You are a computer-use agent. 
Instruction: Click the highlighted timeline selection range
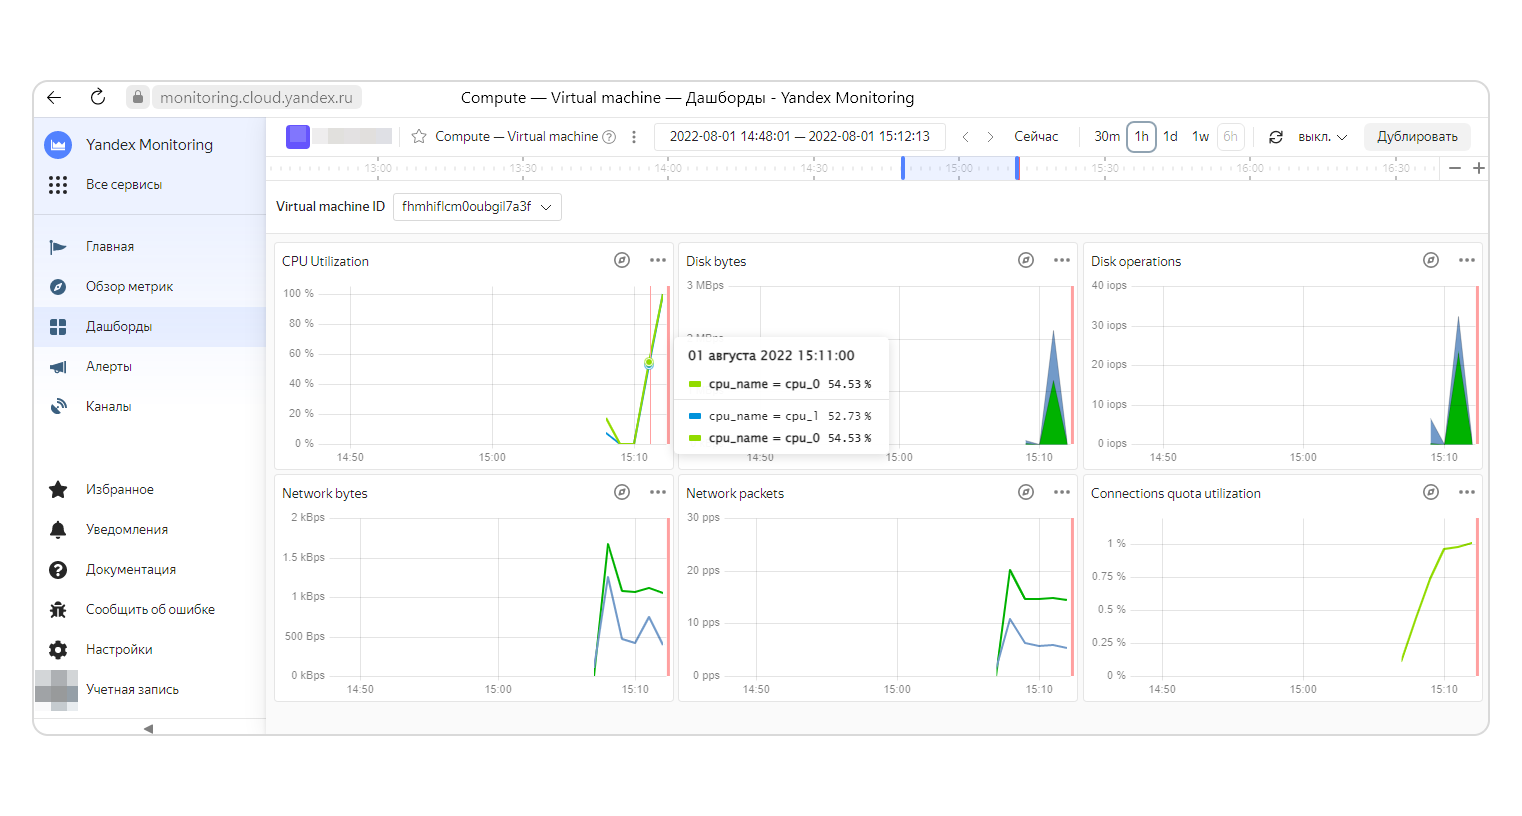tap(960, 168)
